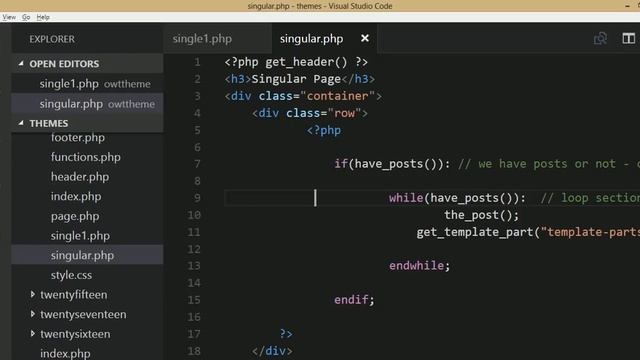
Task: Click the endwhile; keyword
Action: (x=419, y=266)
